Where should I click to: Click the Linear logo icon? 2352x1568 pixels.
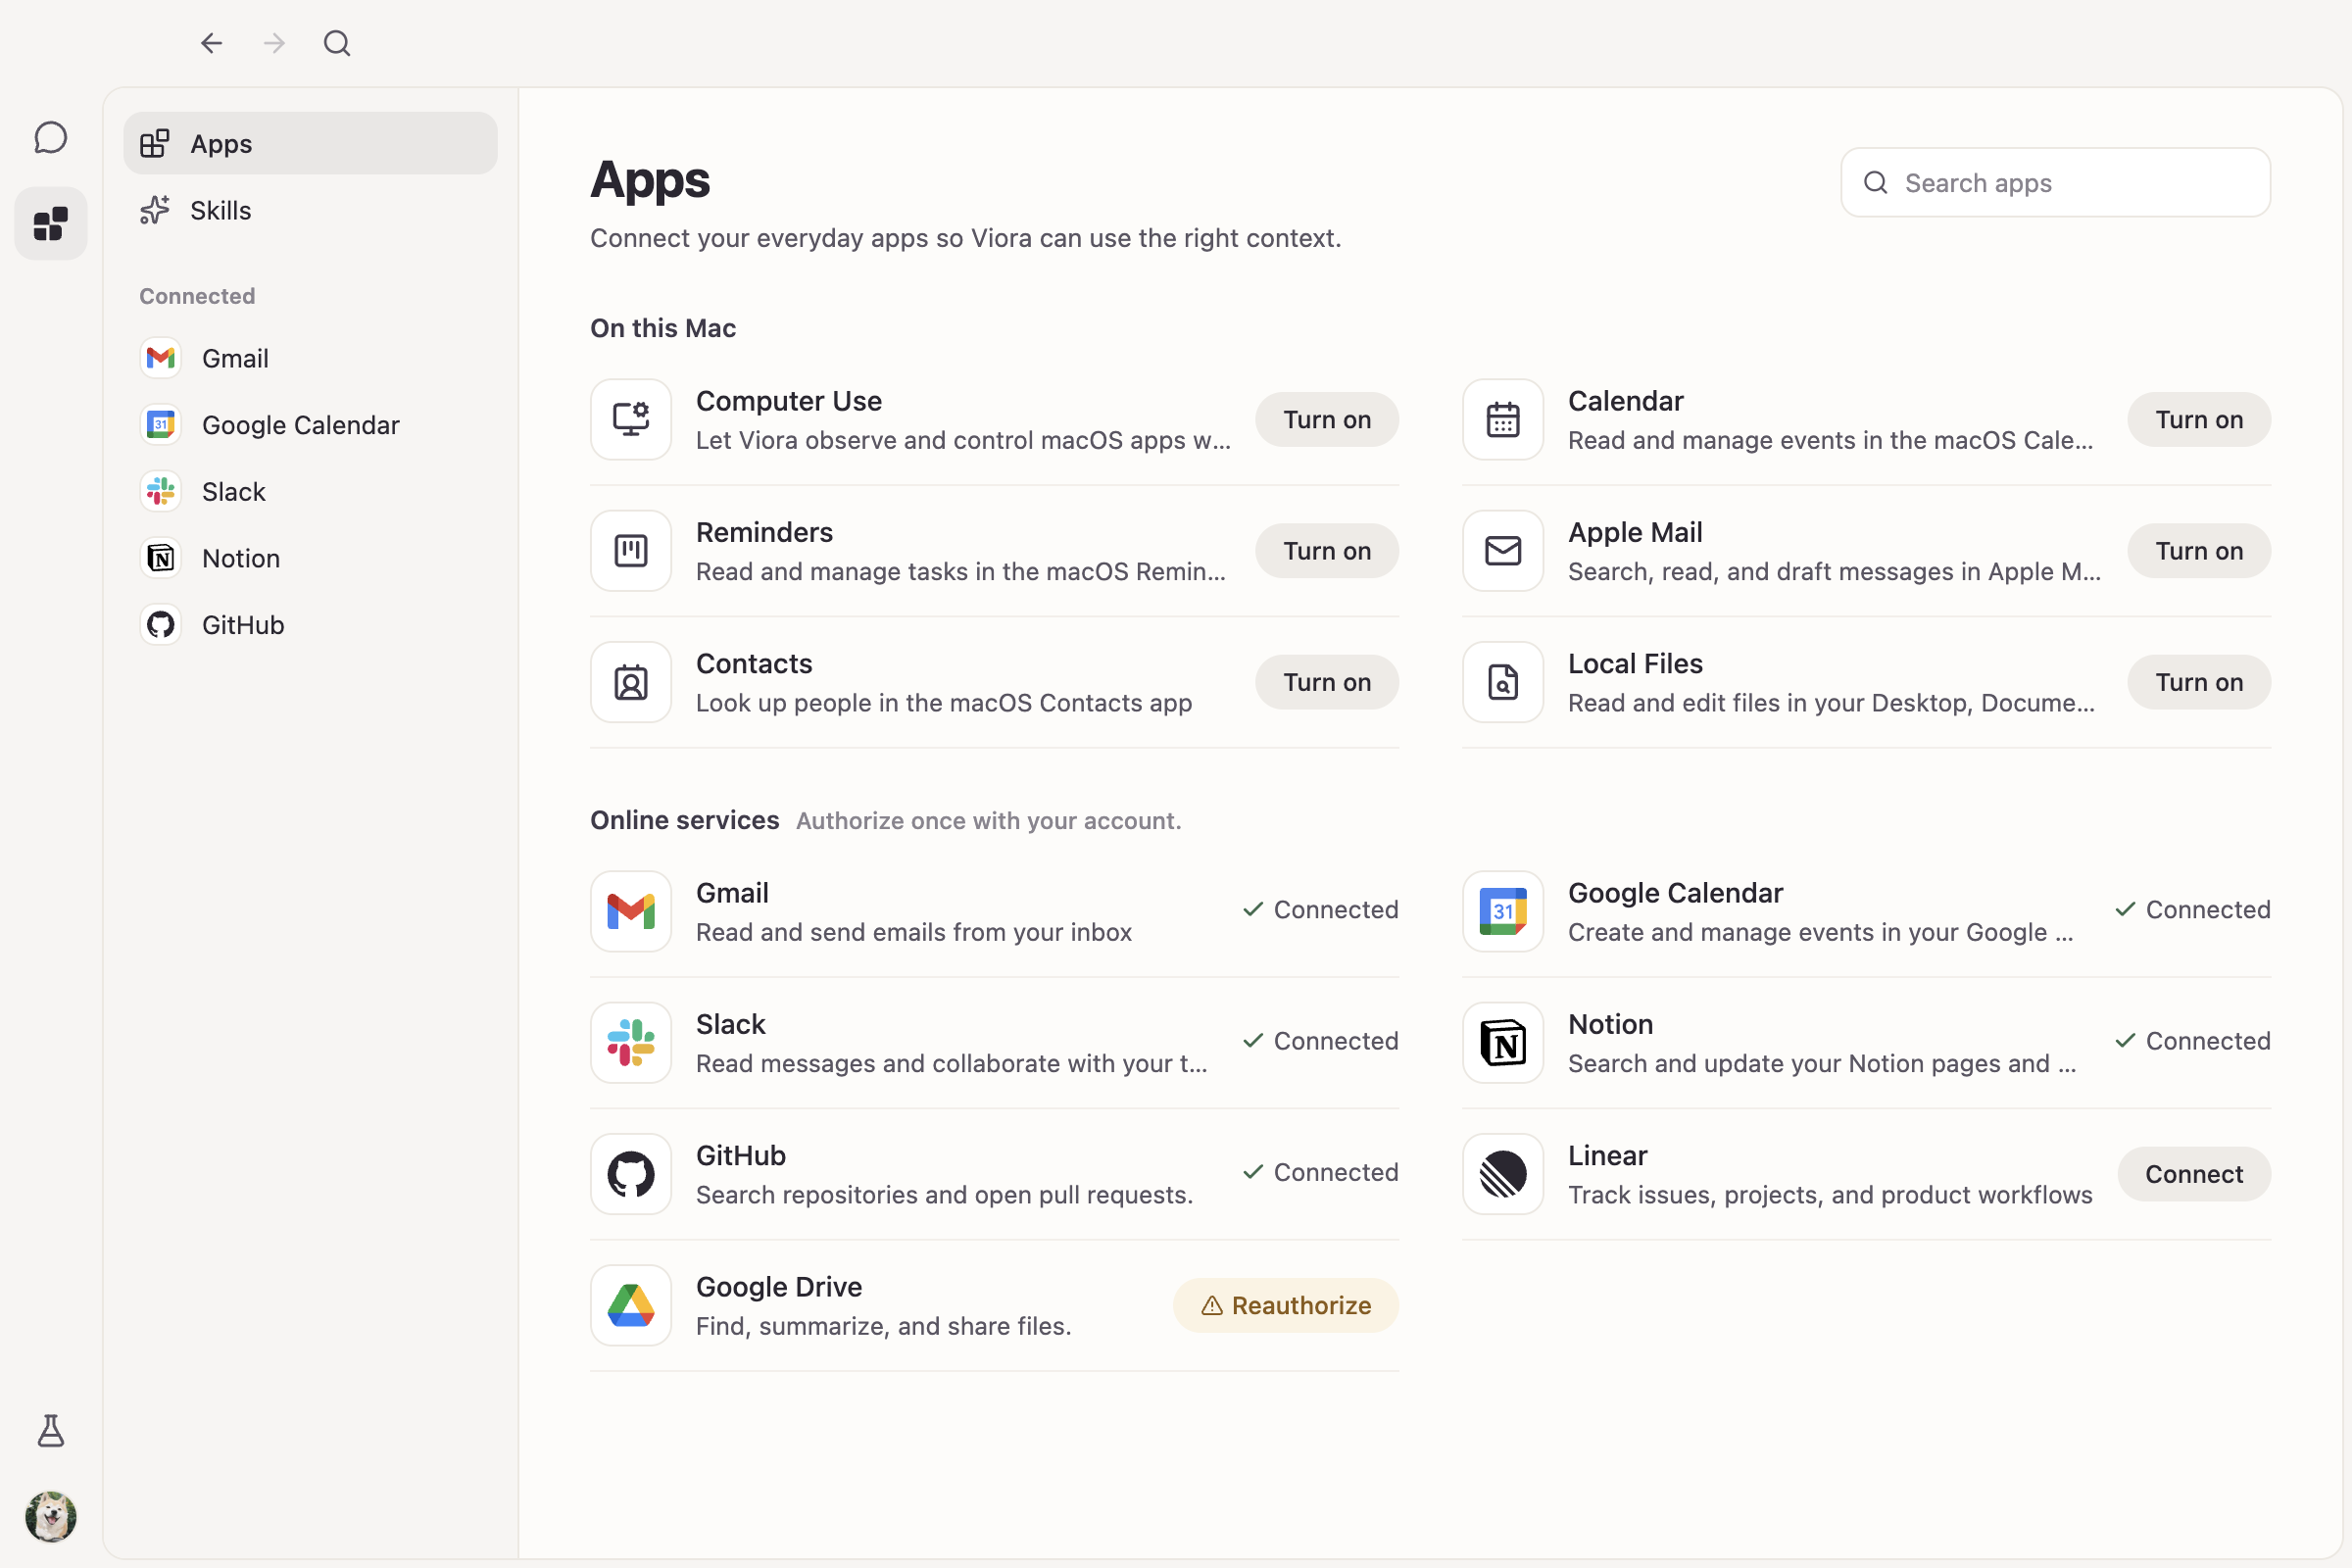point(1503,1174)
